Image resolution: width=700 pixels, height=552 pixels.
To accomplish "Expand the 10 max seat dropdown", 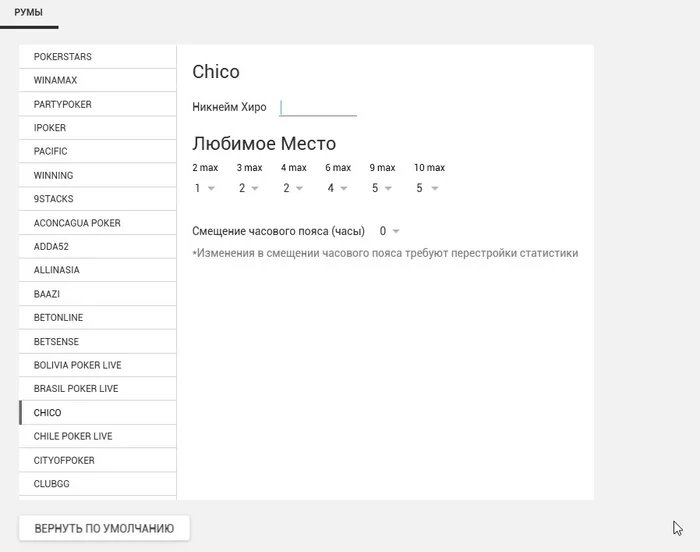I will point(427,188).
